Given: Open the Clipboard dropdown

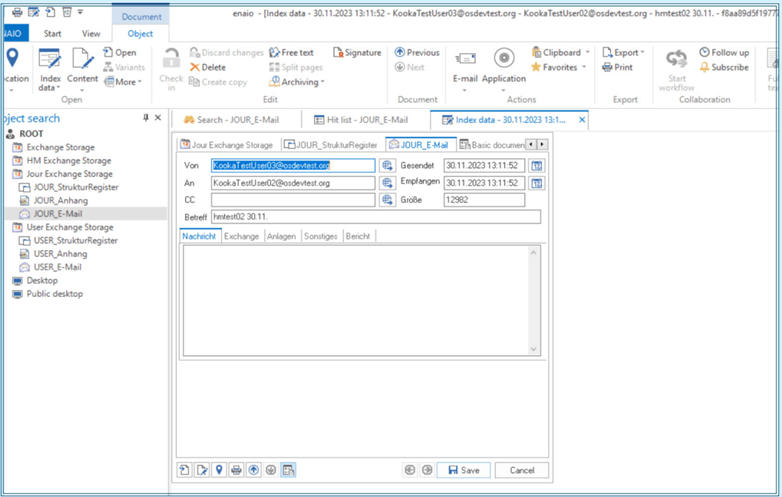Looking at the screenshot, I should 561,52.
